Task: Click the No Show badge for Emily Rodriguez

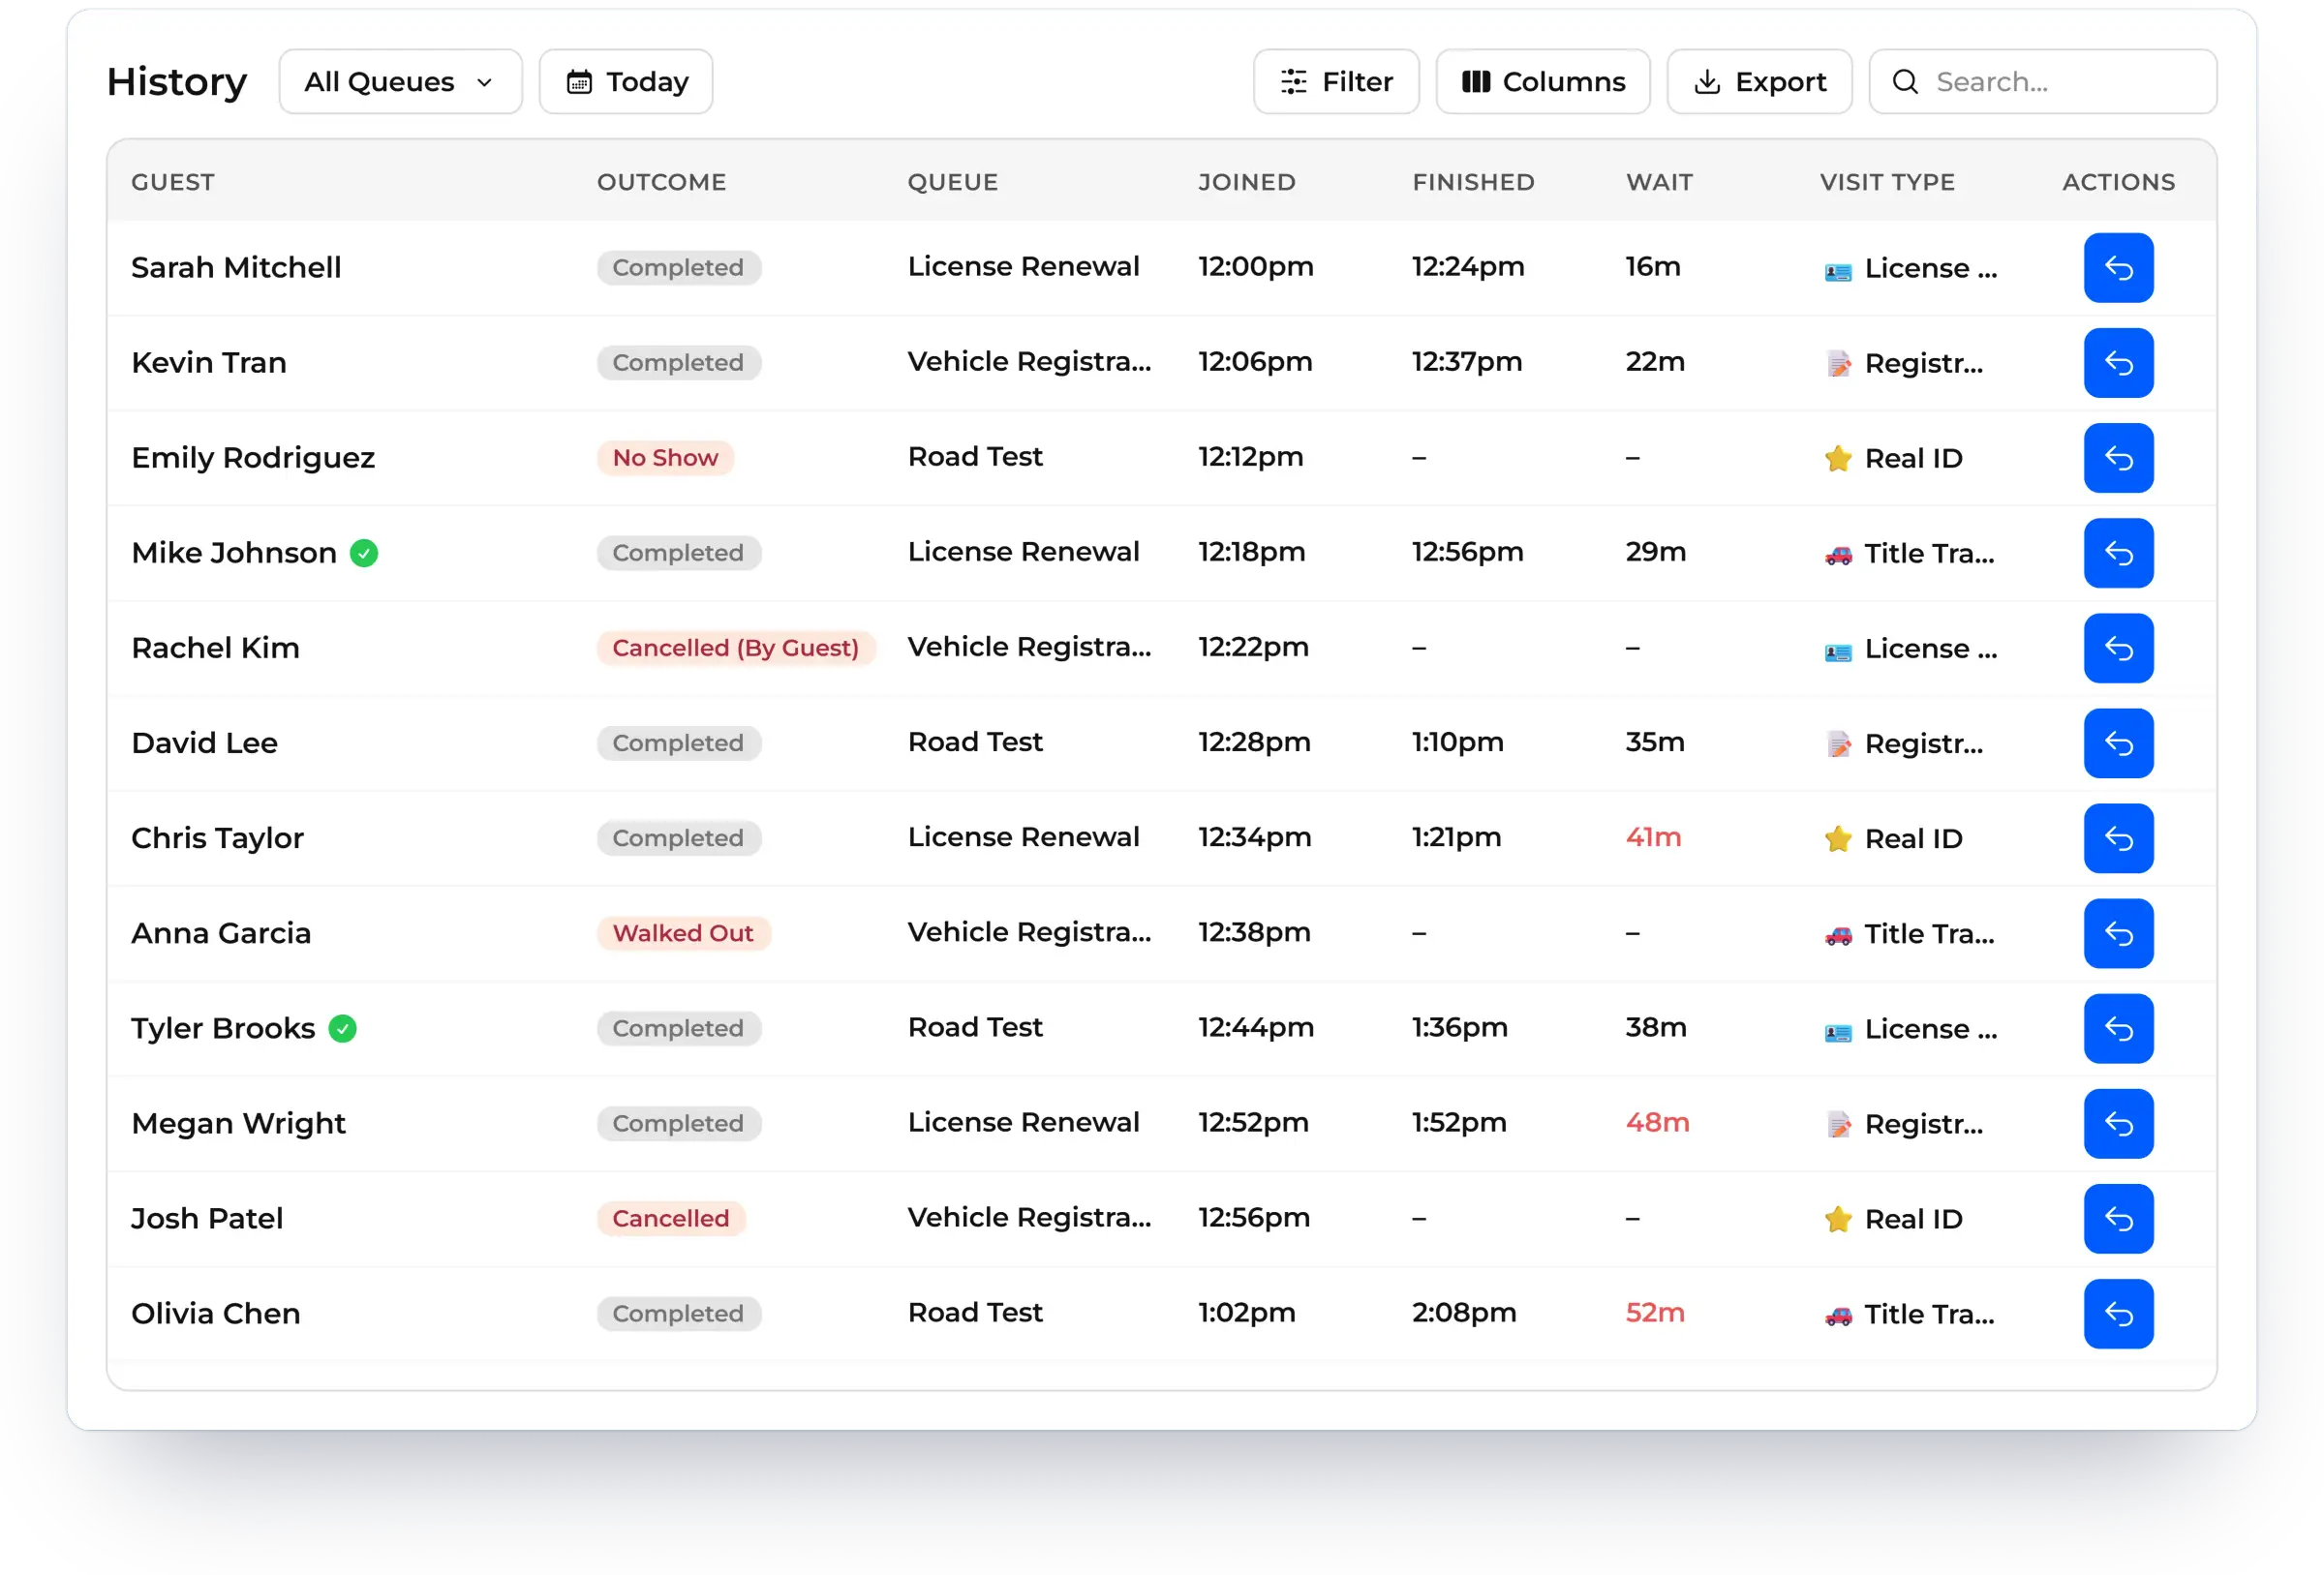Action: pos(665,457)
